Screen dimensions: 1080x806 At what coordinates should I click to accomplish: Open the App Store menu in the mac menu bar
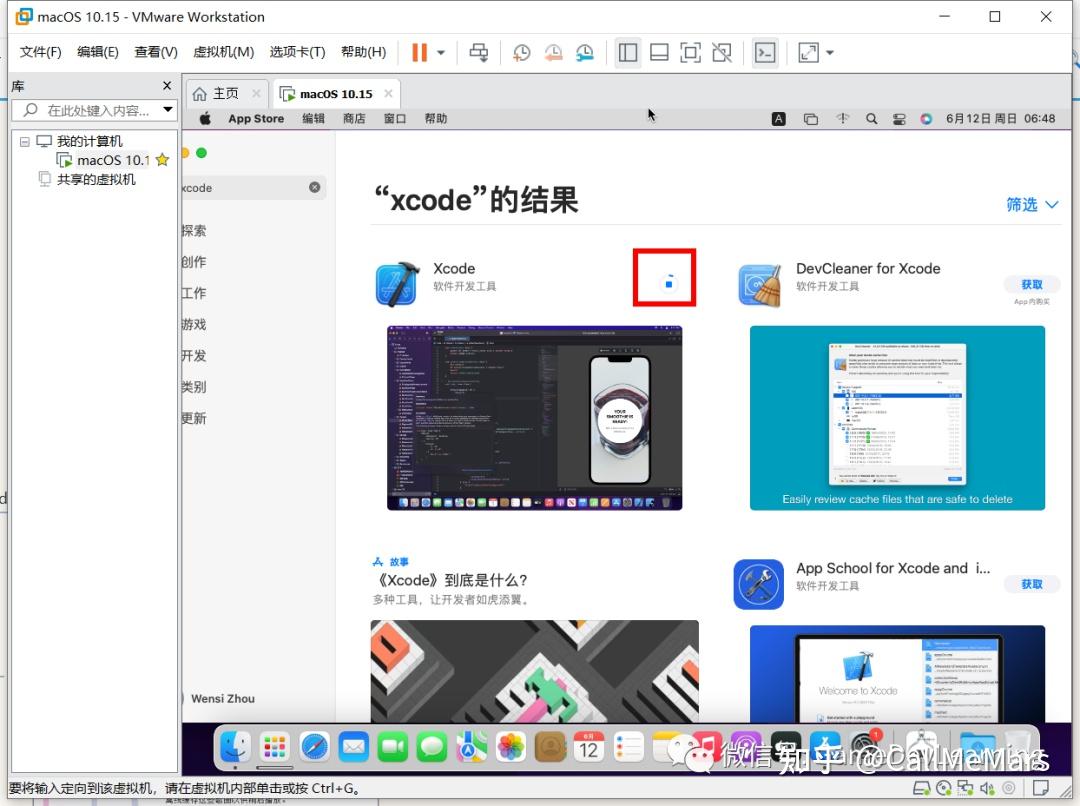click(x=256, y=118)
